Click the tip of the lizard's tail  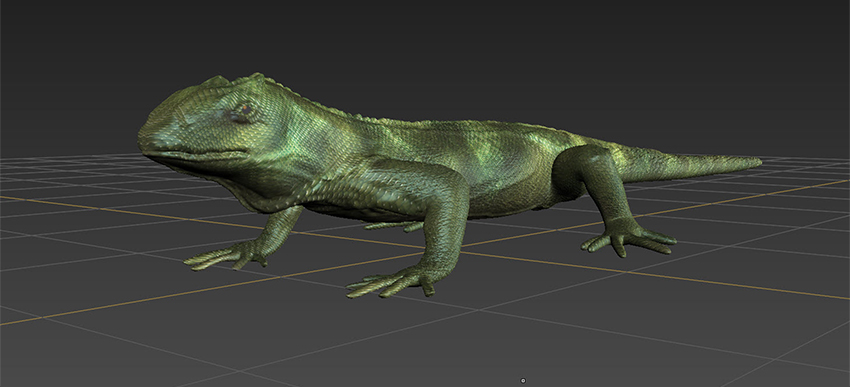pos(756,161)
